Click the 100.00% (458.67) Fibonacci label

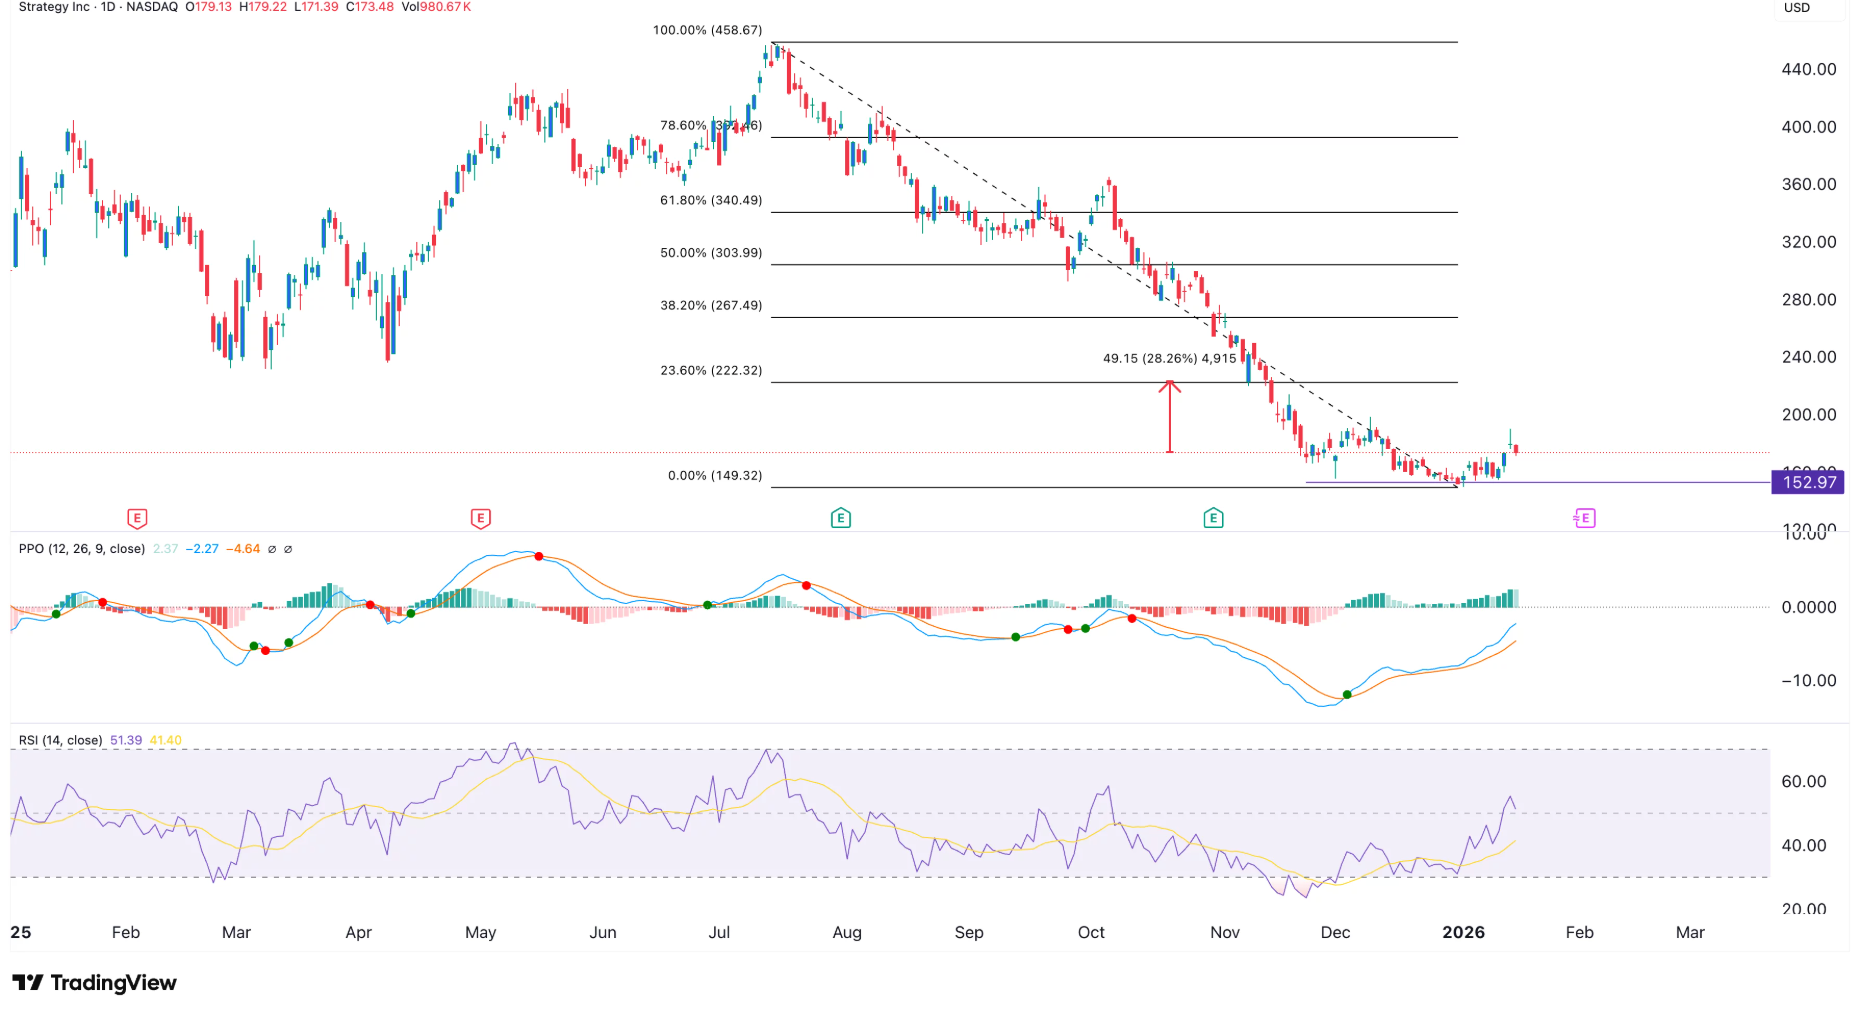pos(707,31)
